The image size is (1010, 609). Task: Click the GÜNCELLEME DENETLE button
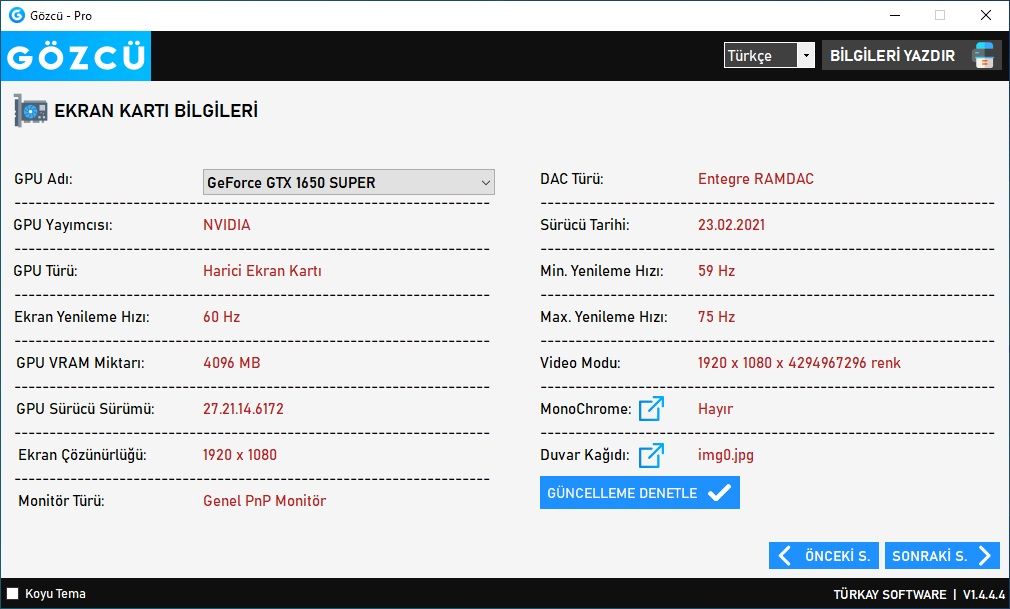(640, 493)
